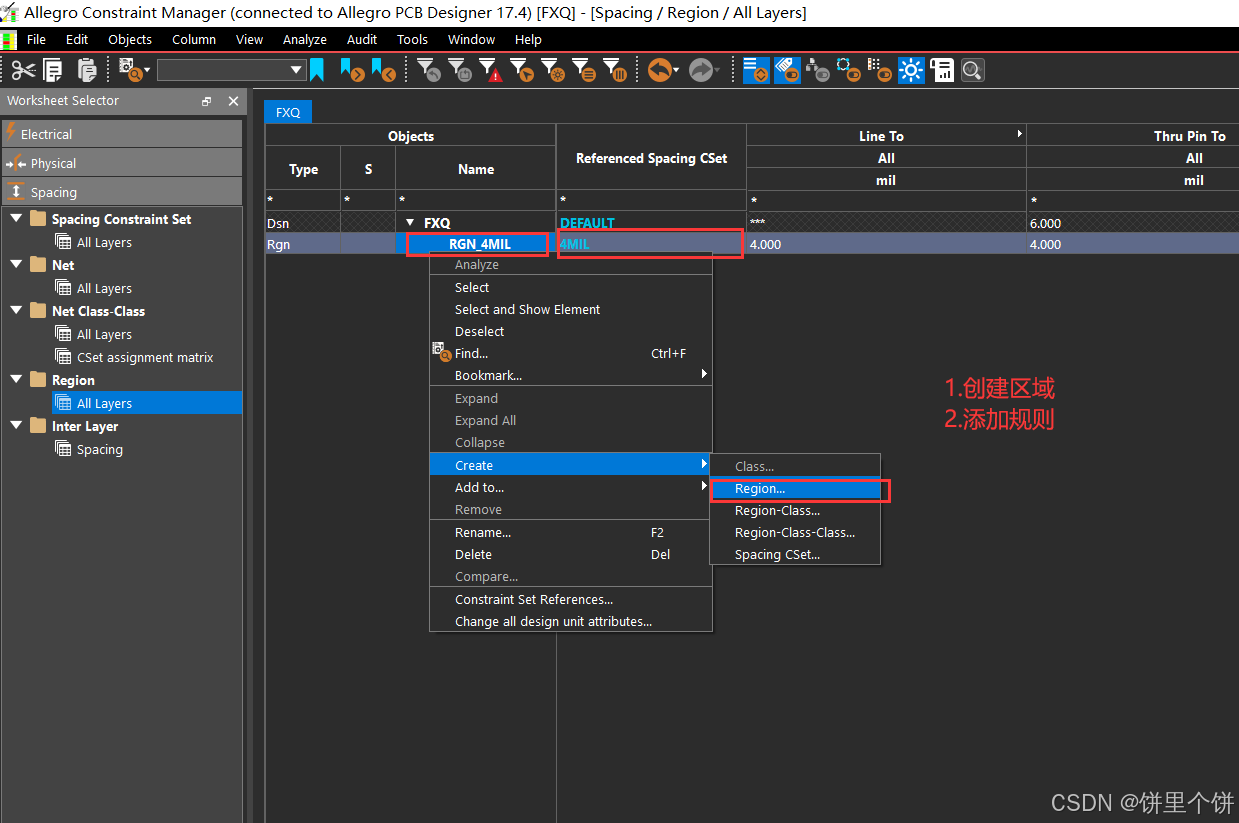Open the Objects menu
Viewport: 1239px width, 823px height.
130,39
